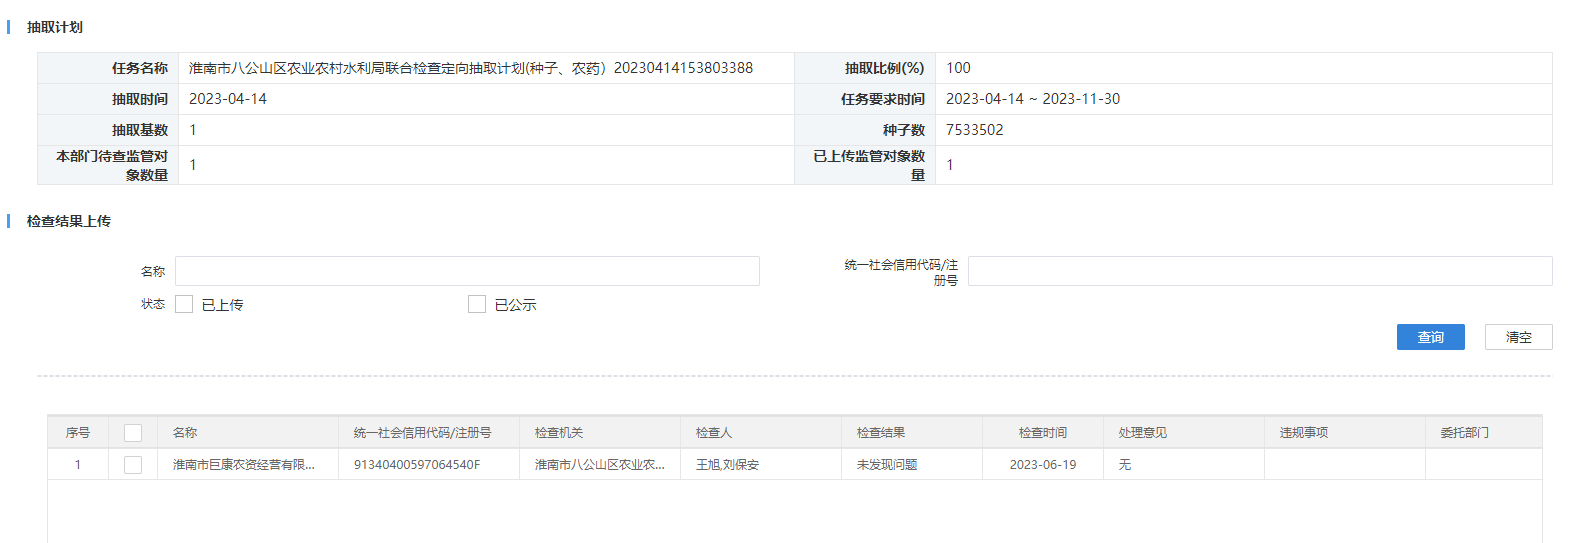
Task: Click the 名称 column header
Action: coord(185,433)
